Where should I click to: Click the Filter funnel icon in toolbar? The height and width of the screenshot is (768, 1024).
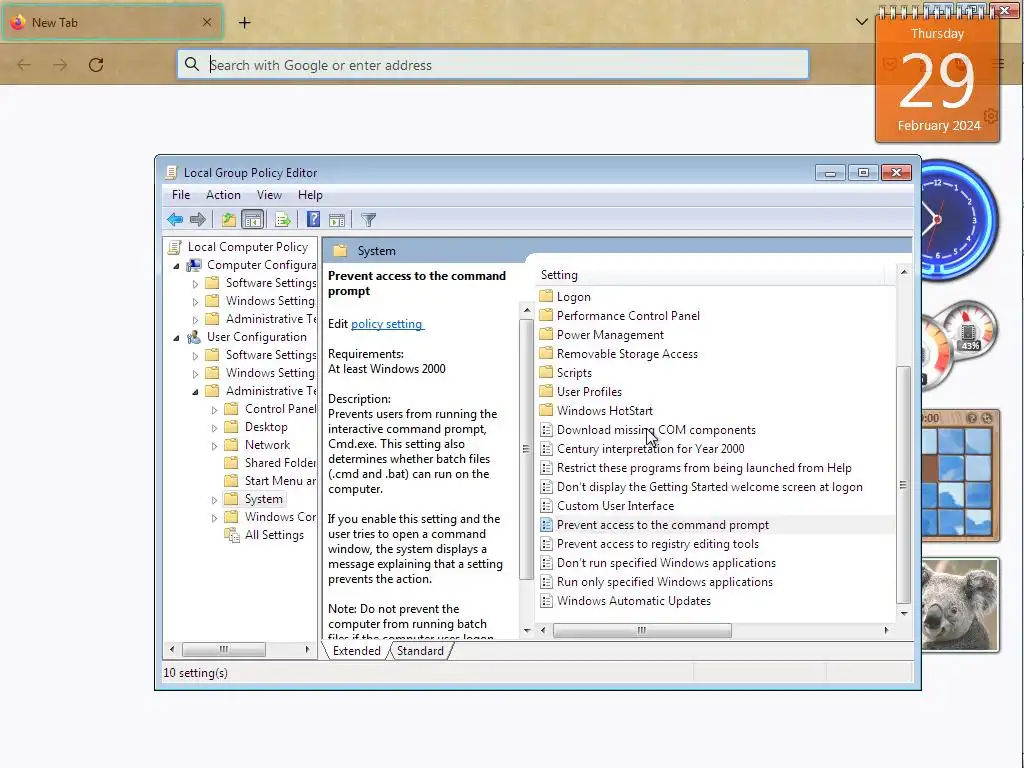368,220
